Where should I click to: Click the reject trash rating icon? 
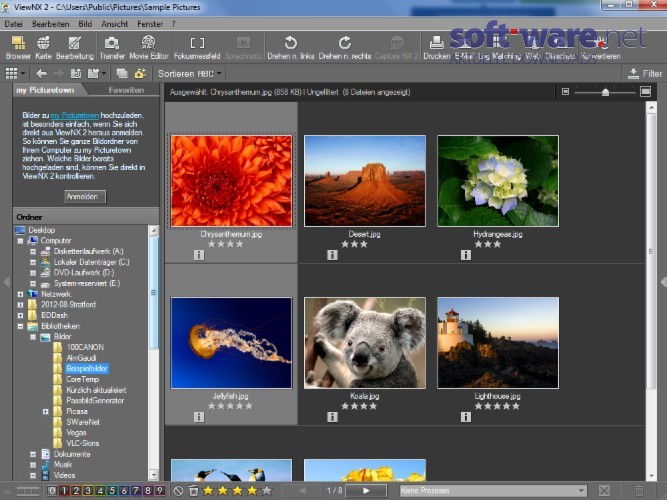[193, 491]
